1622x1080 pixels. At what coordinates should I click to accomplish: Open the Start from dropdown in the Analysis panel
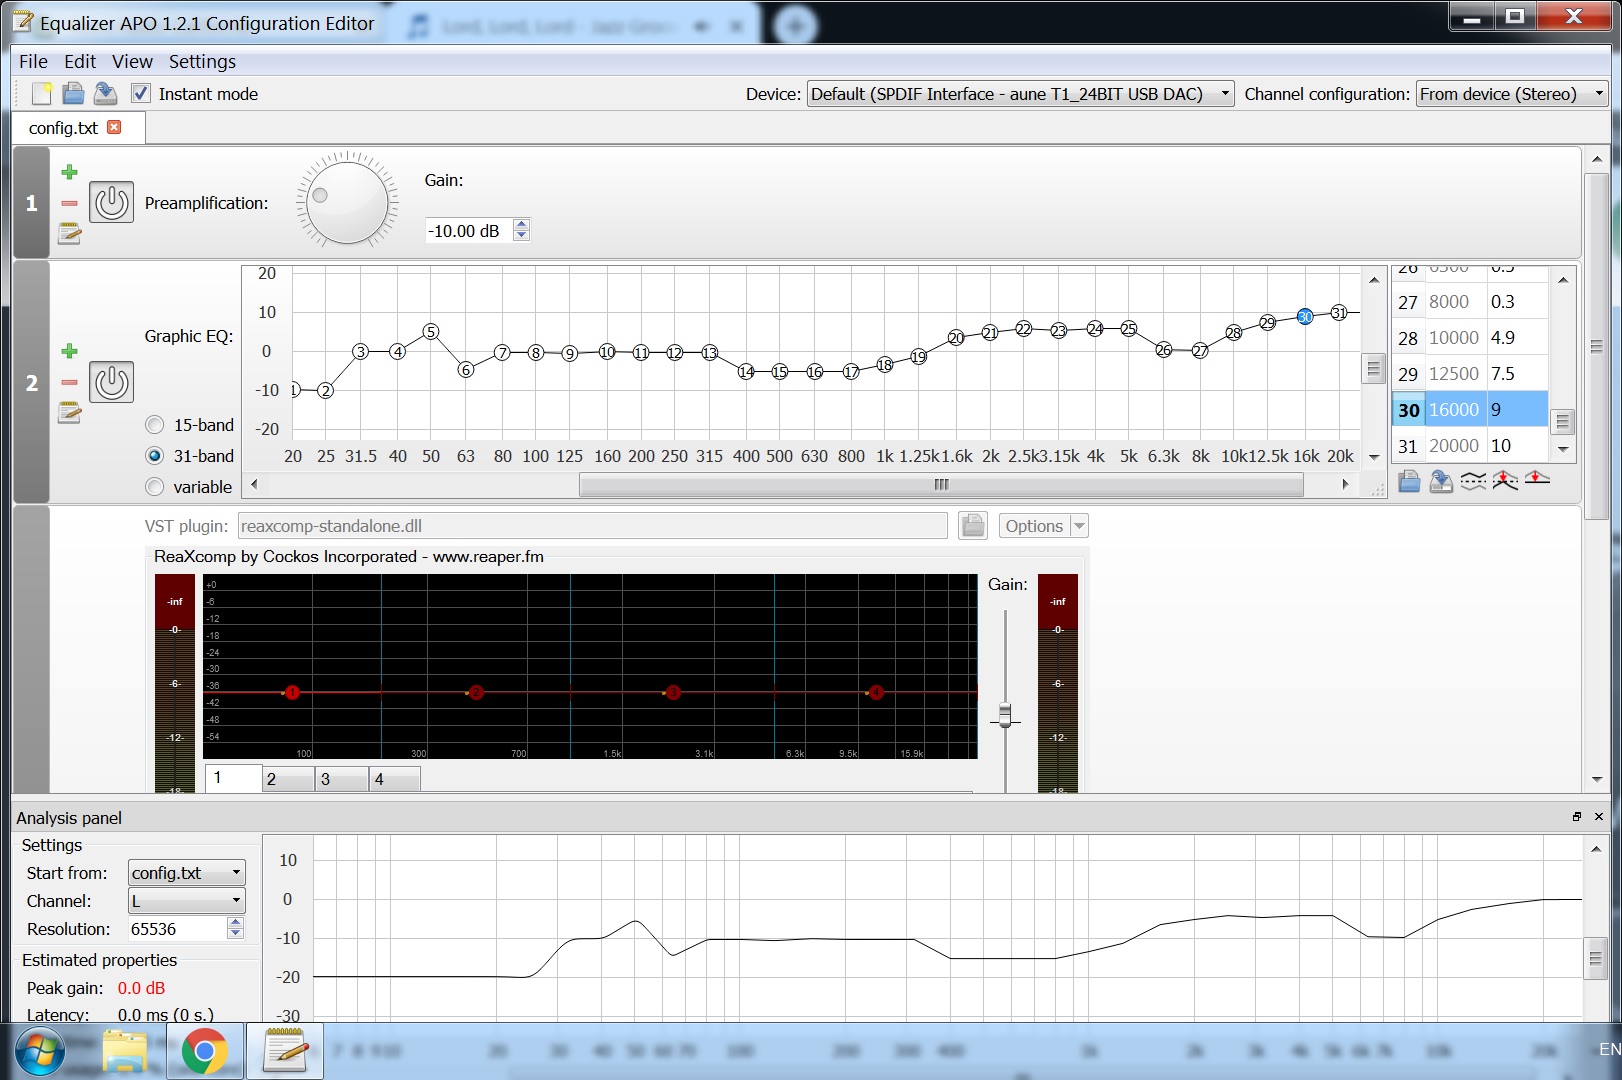pyautogui.click(x=186, y=872)
